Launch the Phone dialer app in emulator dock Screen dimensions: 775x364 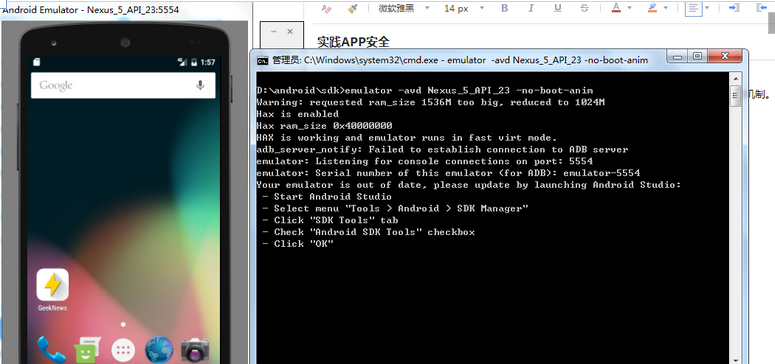coord(51,349)
